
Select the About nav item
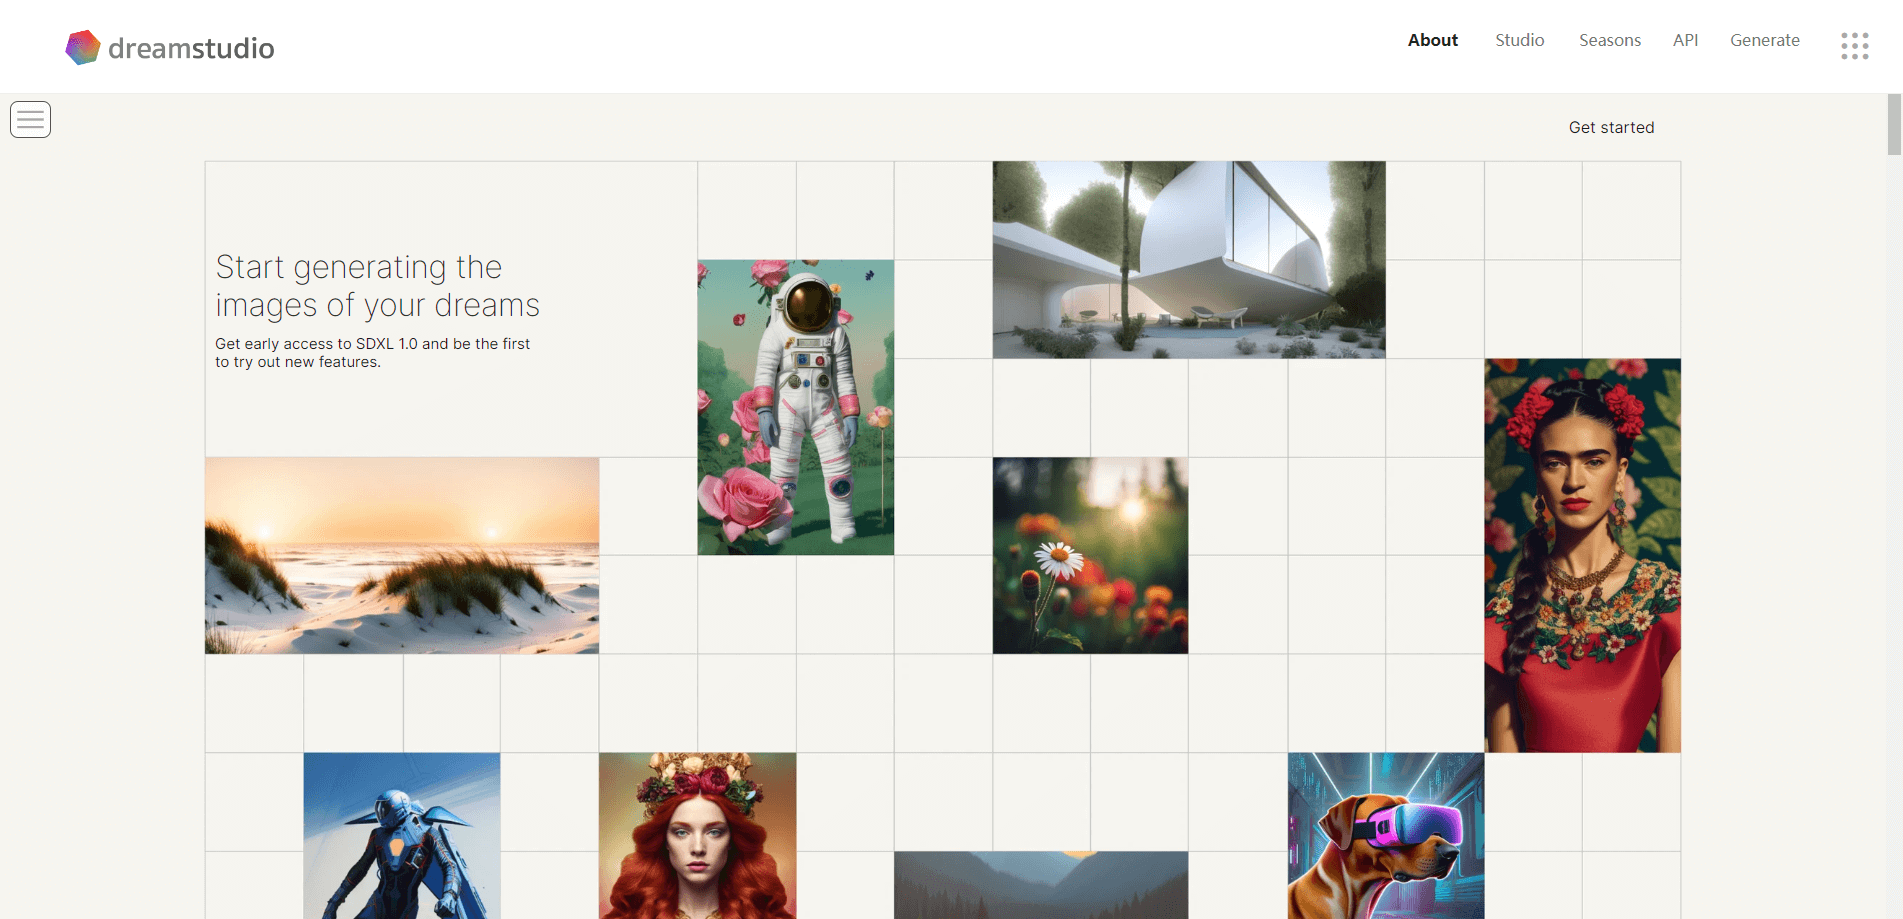tap(1433, 40)
